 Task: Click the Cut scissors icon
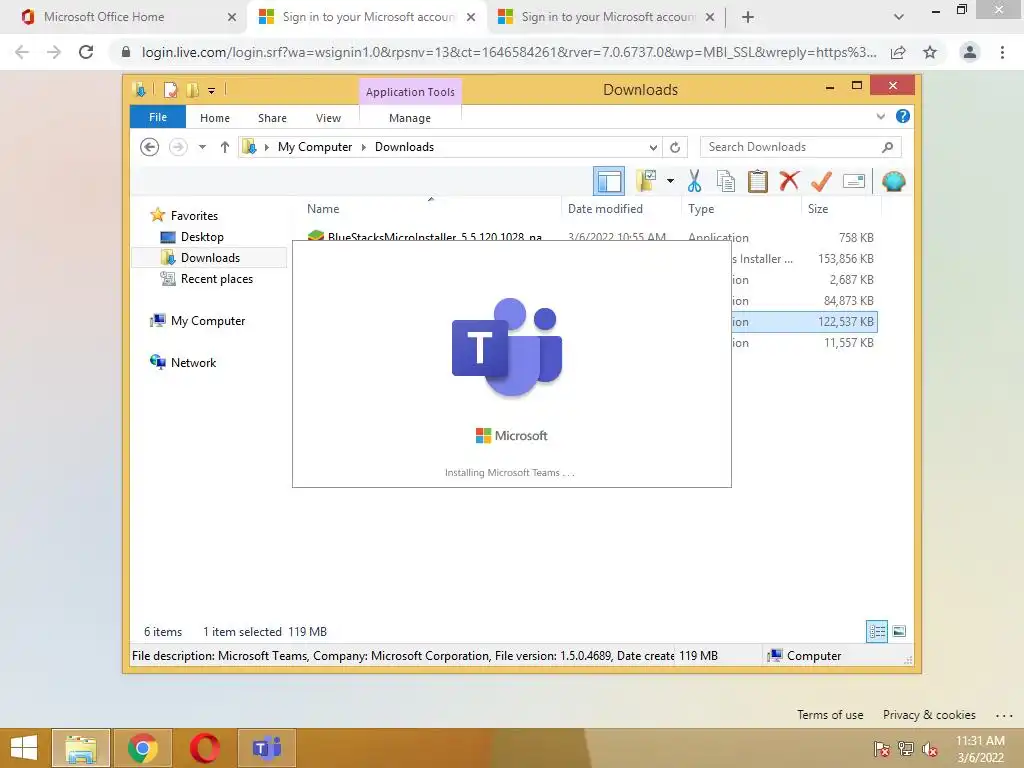tap(694, 181)
